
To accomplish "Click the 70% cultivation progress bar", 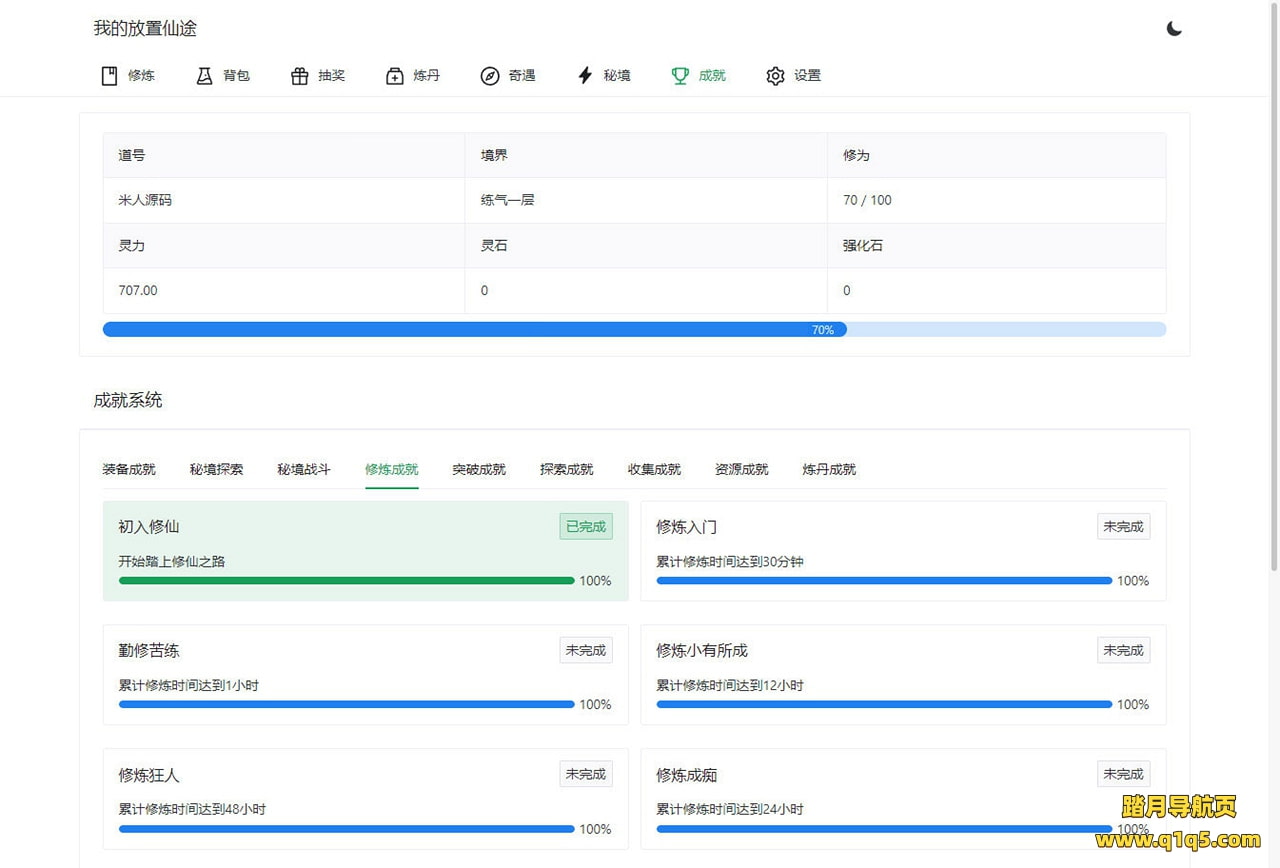I will click(x=634, y=329).
